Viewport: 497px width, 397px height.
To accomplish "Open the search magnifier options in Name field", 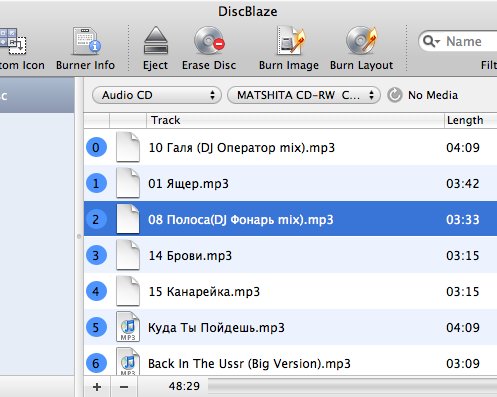I will click(431, 41).
